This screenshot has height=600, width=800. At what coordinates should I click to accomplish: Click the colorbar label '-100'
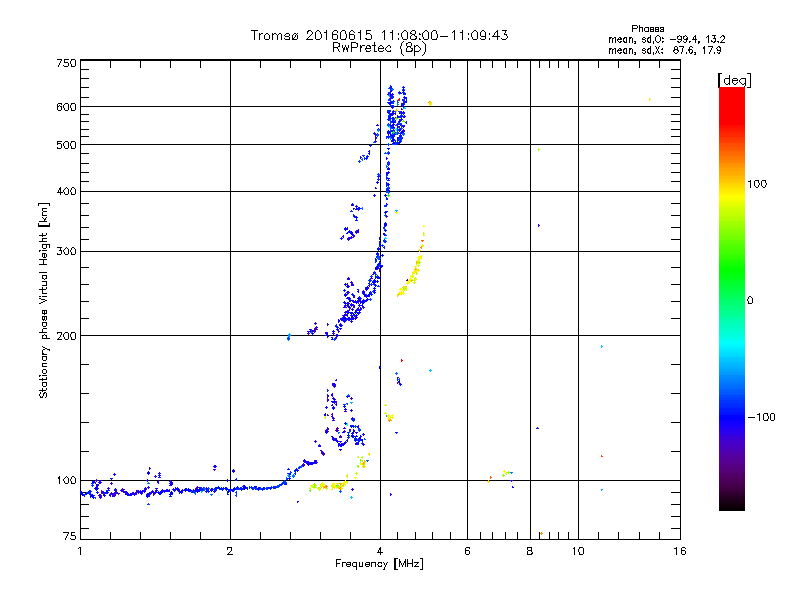(x=761, y=417)
